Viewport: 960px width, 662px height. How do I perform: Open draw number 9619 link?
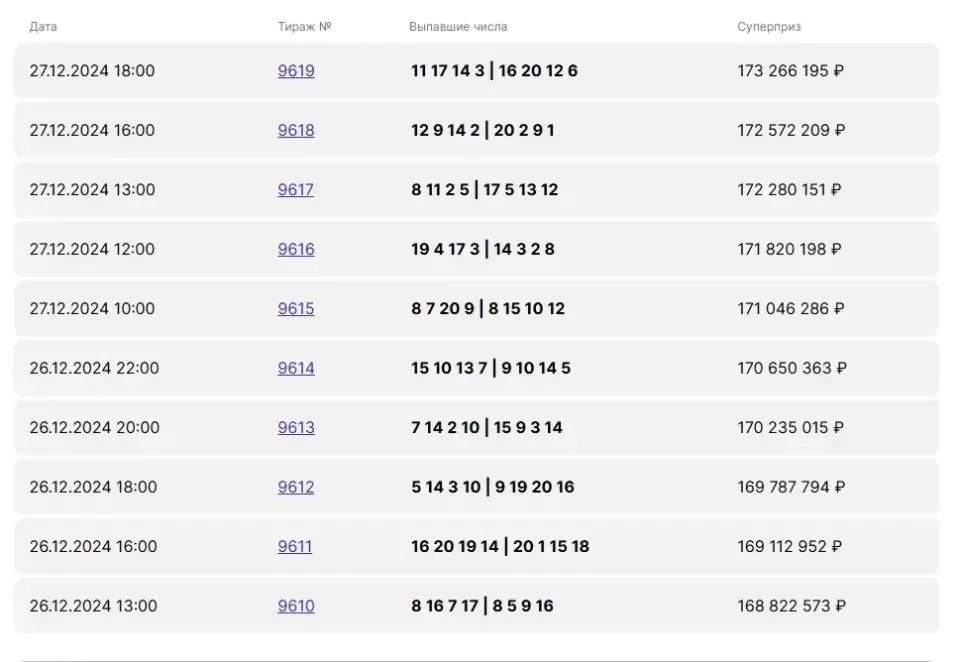296,71
